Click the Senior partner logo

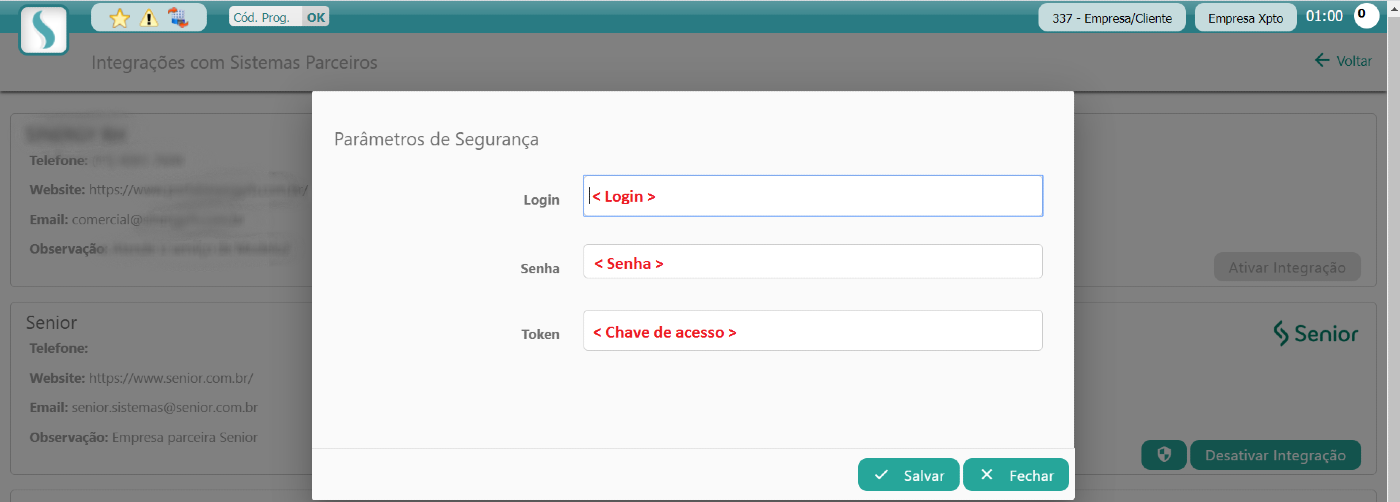coord(1315,334)
